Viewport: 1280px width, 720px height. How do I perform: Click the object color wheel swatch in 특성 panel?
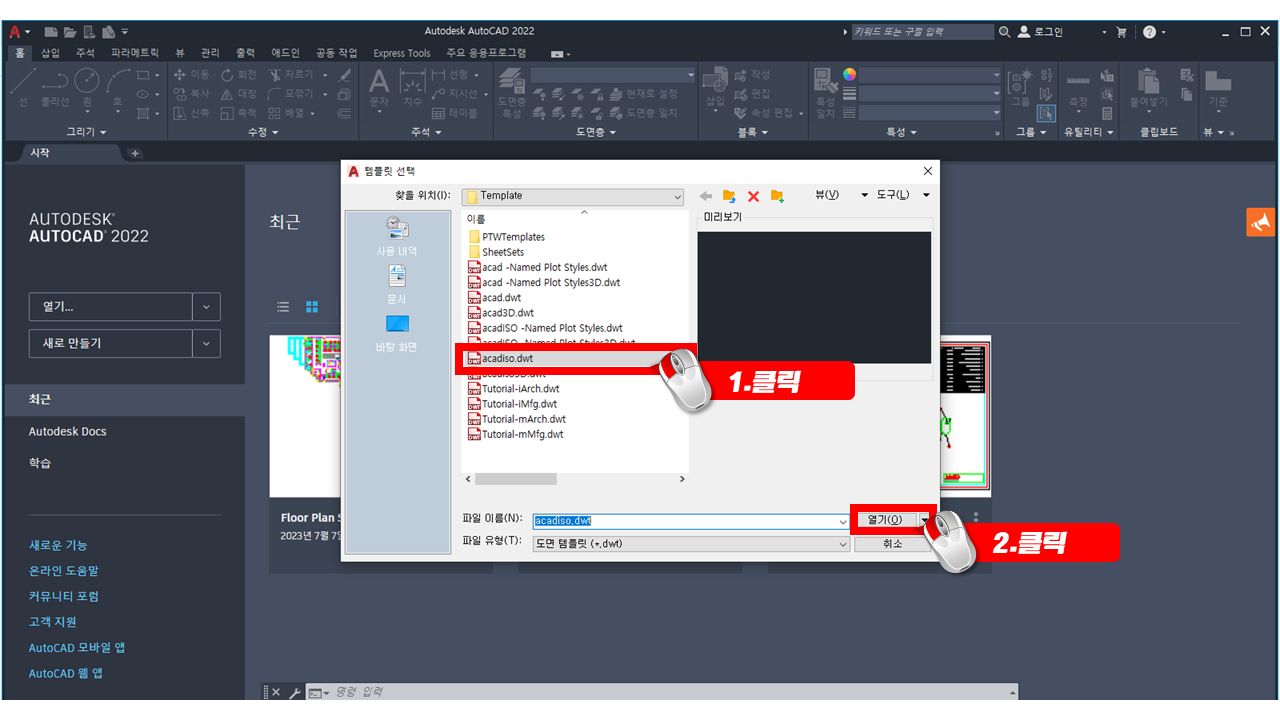[x=850, y=74]
